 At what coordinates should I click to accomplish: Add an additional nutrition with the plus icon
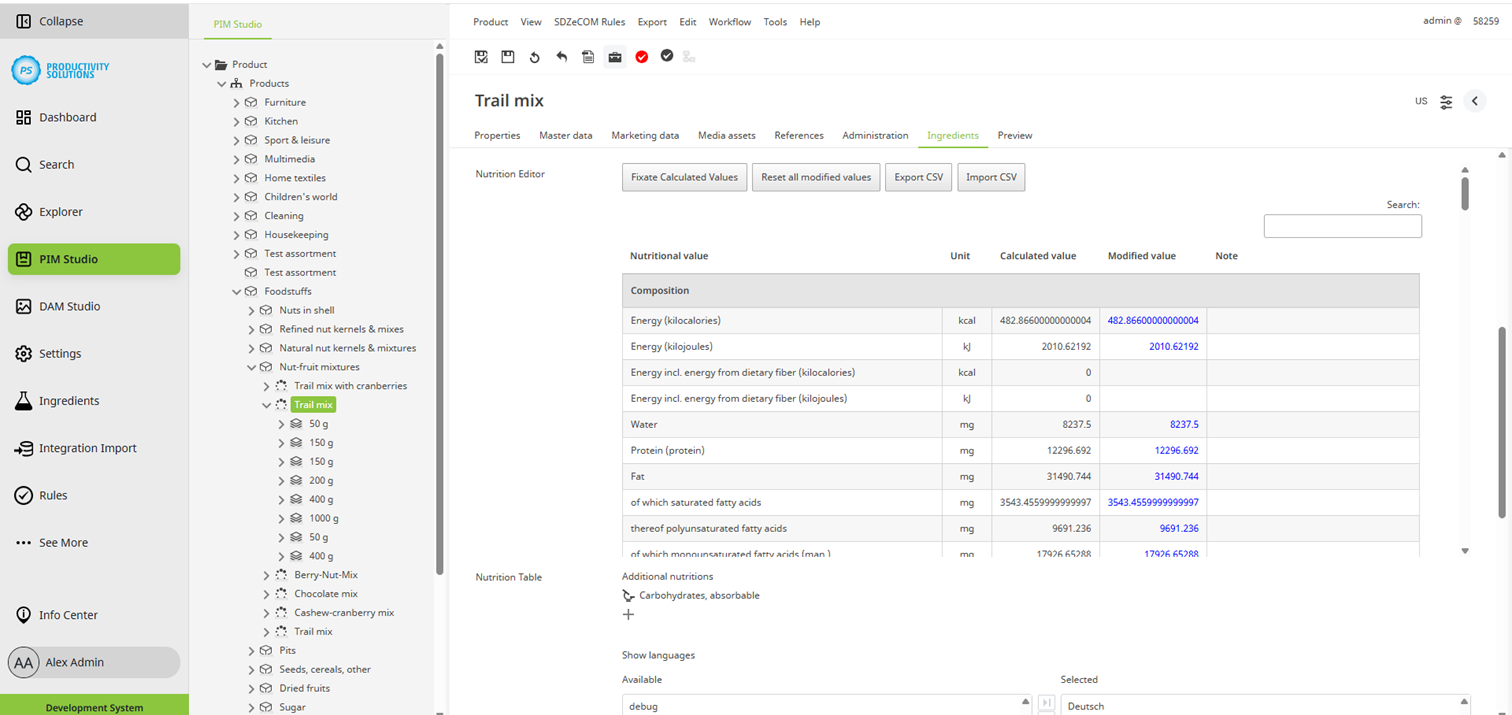628,614
